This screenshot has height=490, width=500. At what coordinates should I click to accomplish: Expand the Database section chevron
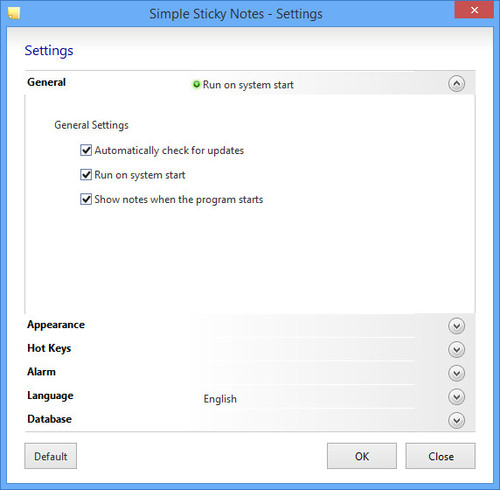(456, 420)
